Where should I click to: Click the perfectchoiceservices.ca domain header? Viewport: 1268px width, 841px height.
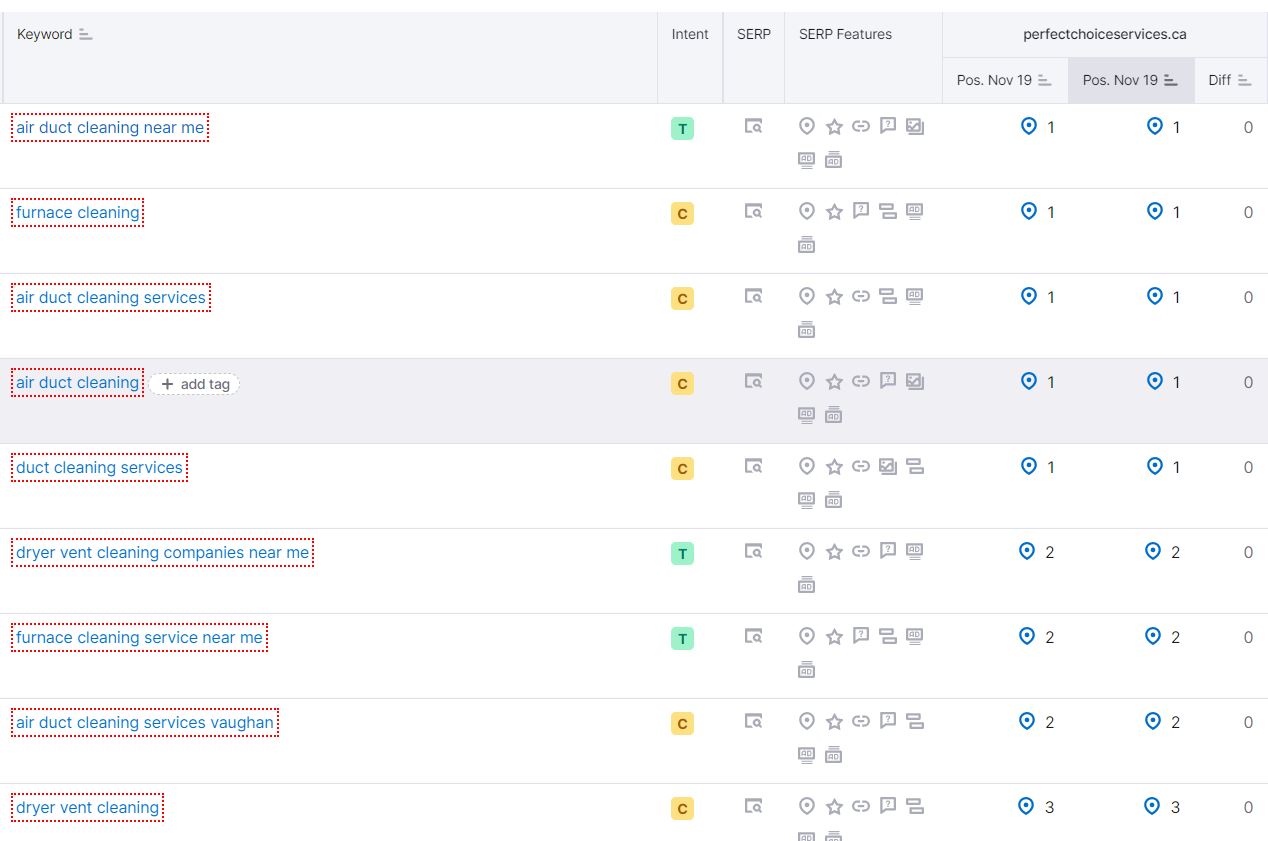(1104, 34)
